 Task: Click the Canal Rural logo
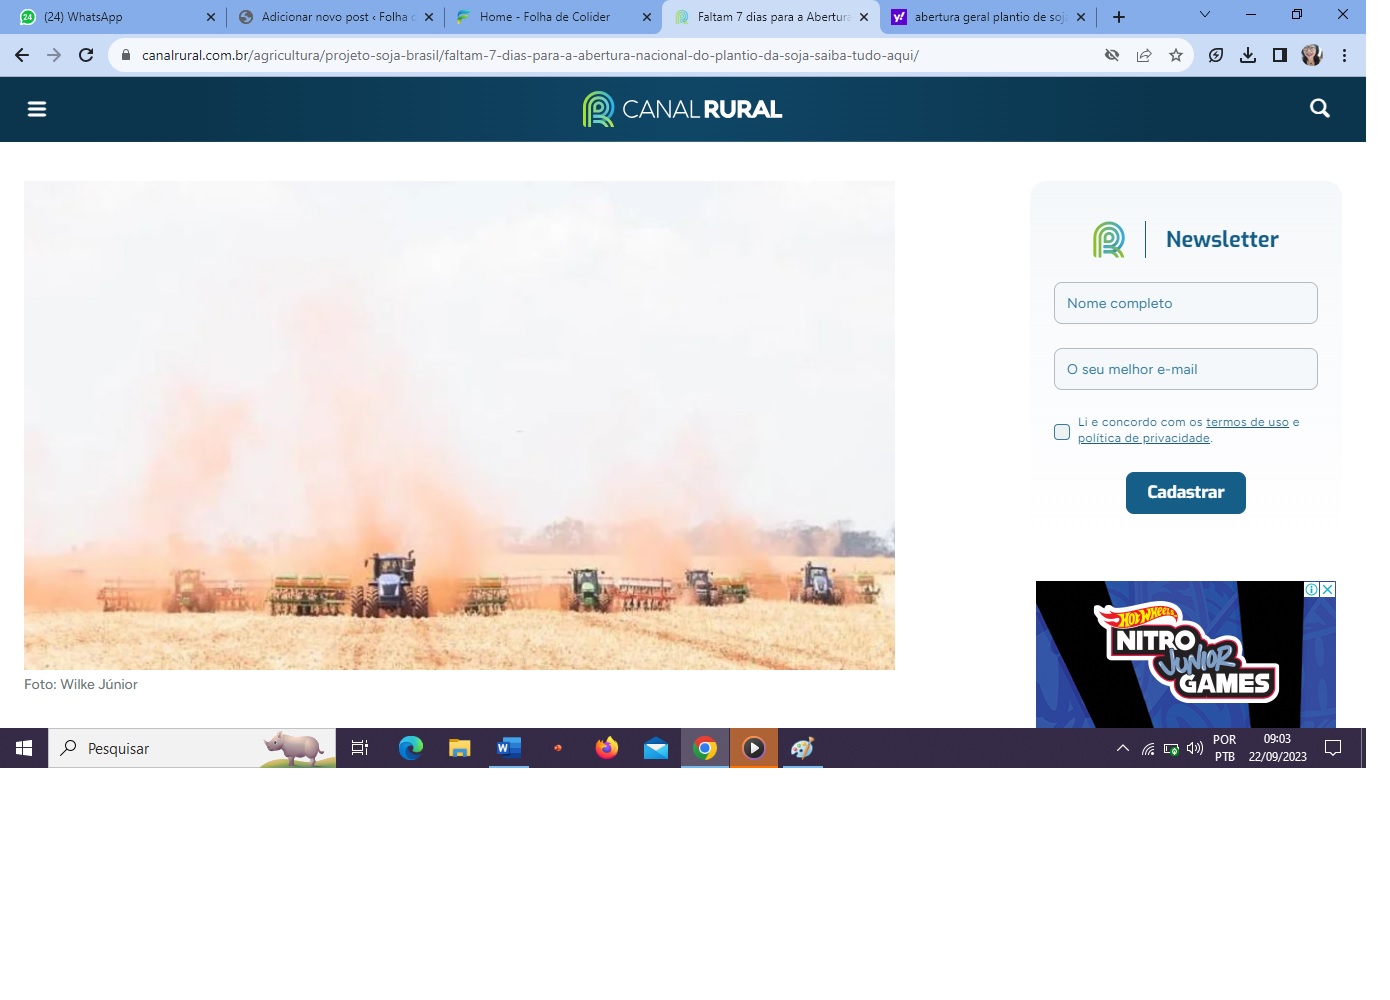pos(683,109)
